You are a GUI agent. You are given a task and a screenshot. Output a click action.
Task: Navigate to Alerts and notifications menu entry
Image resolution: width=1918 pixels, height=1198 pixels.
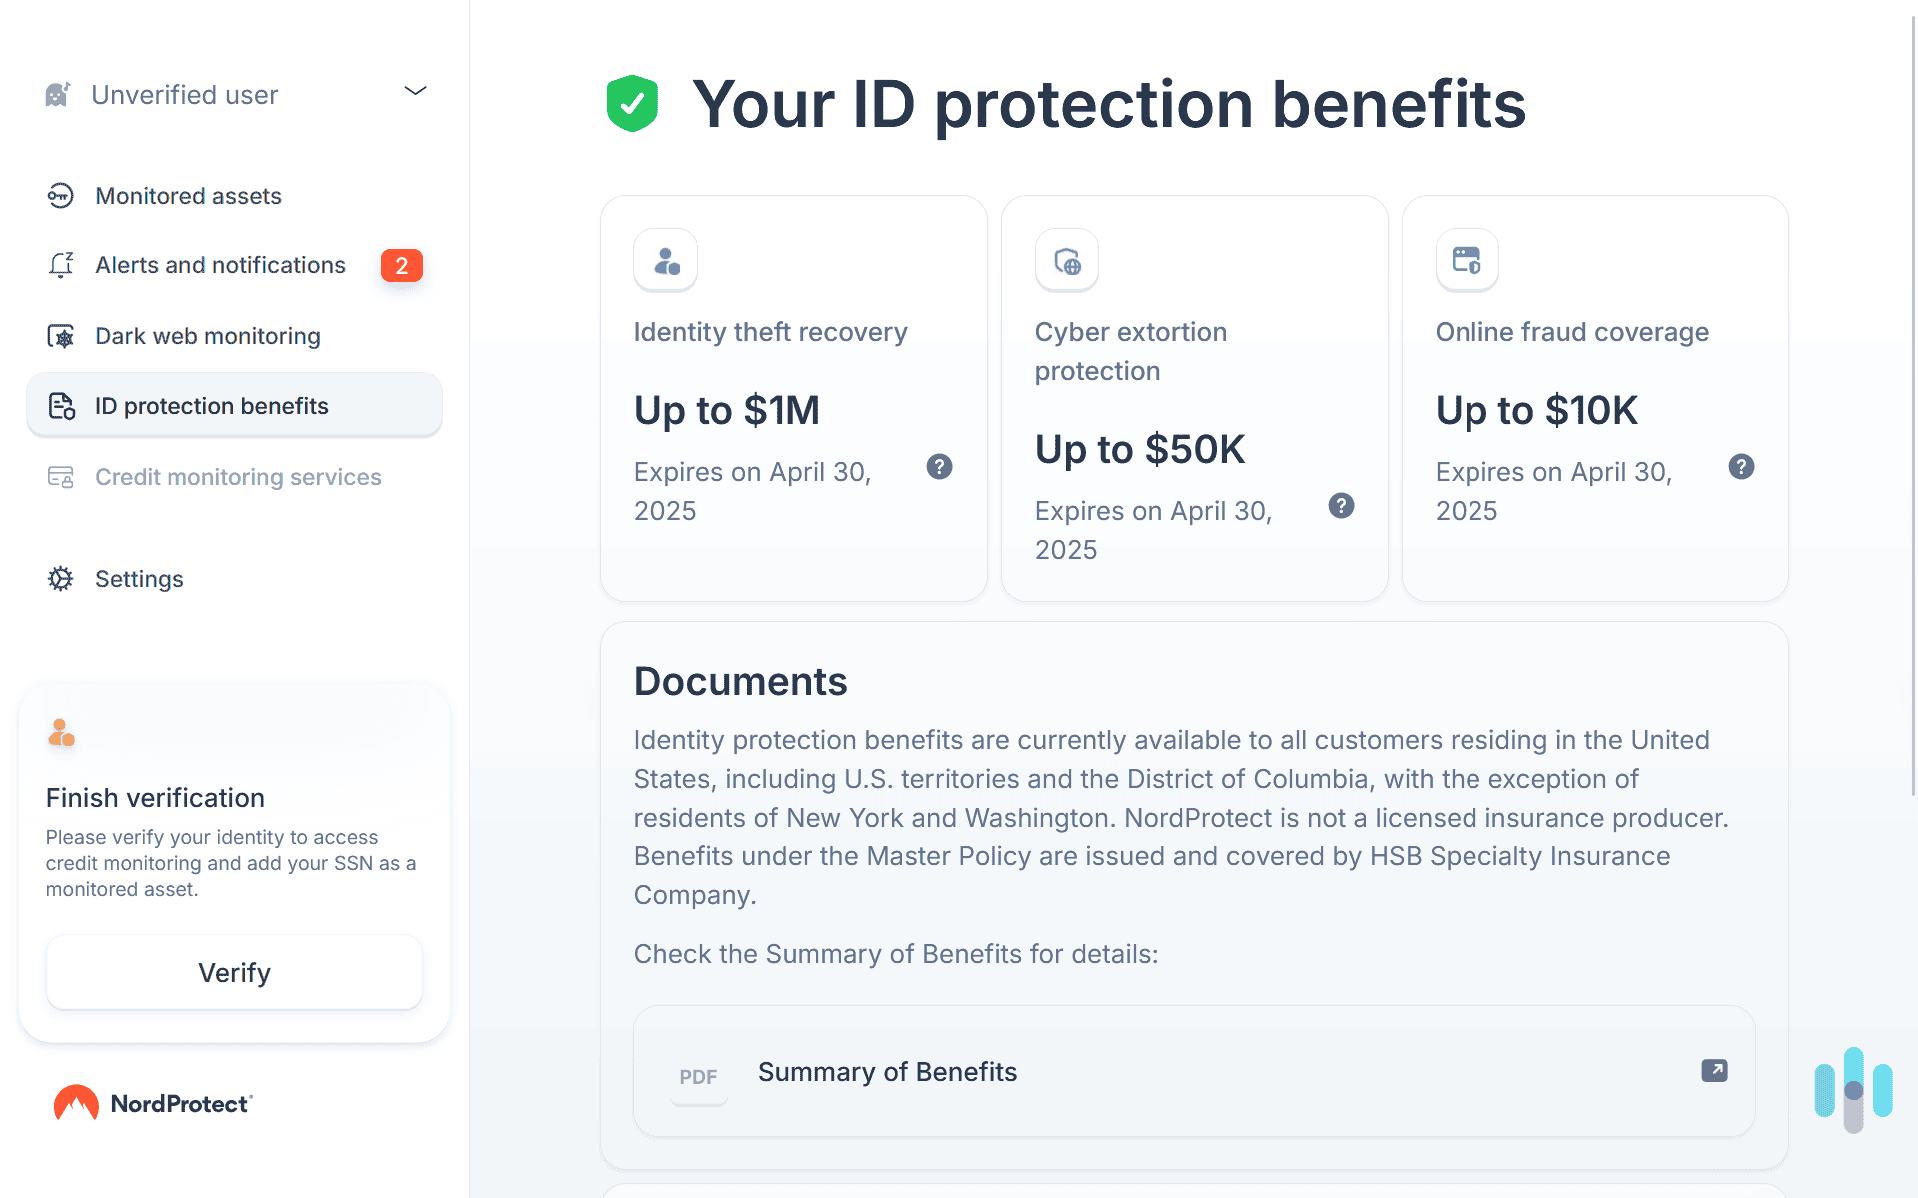point(220,265)
